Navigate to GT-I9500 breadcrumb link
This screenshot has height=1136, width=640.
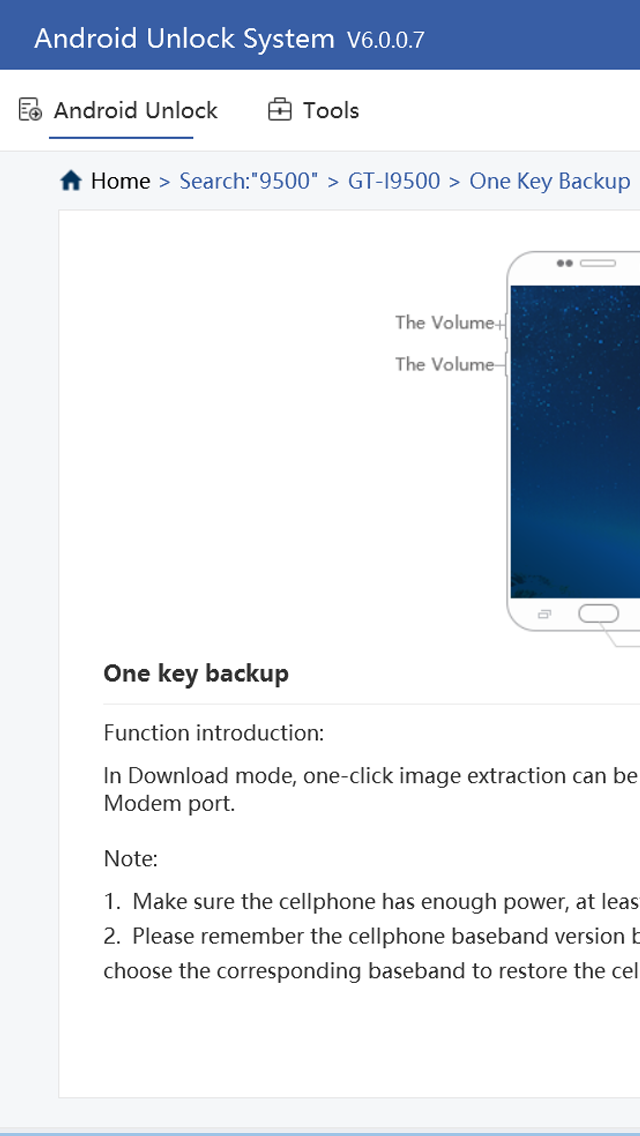coord(394,181)
